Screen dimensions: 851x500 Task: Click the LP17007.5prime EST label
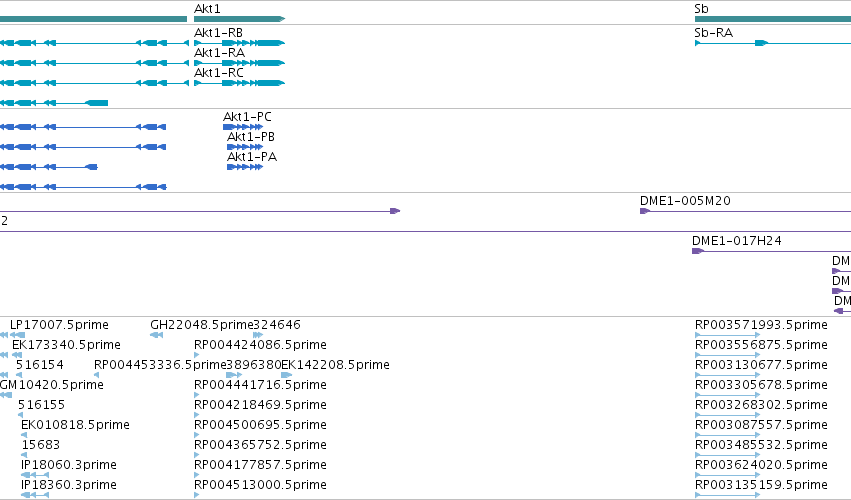coord(59,325)
